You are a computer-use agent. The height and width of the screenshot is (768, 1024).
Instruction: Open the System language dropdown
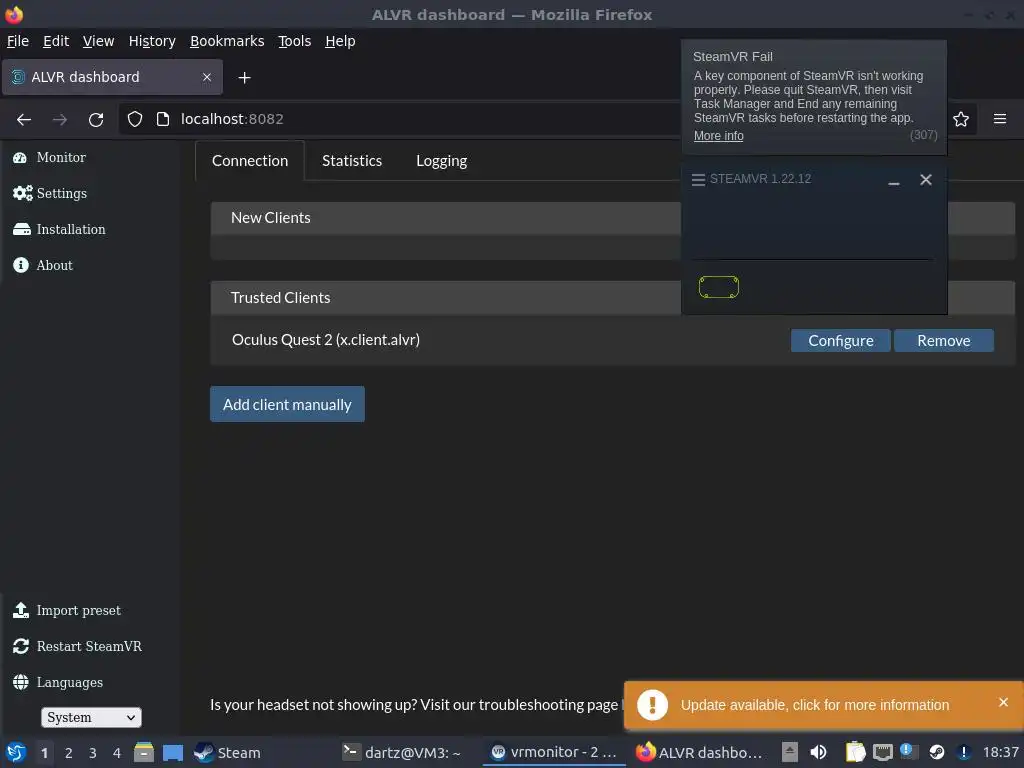coord(91,717)
